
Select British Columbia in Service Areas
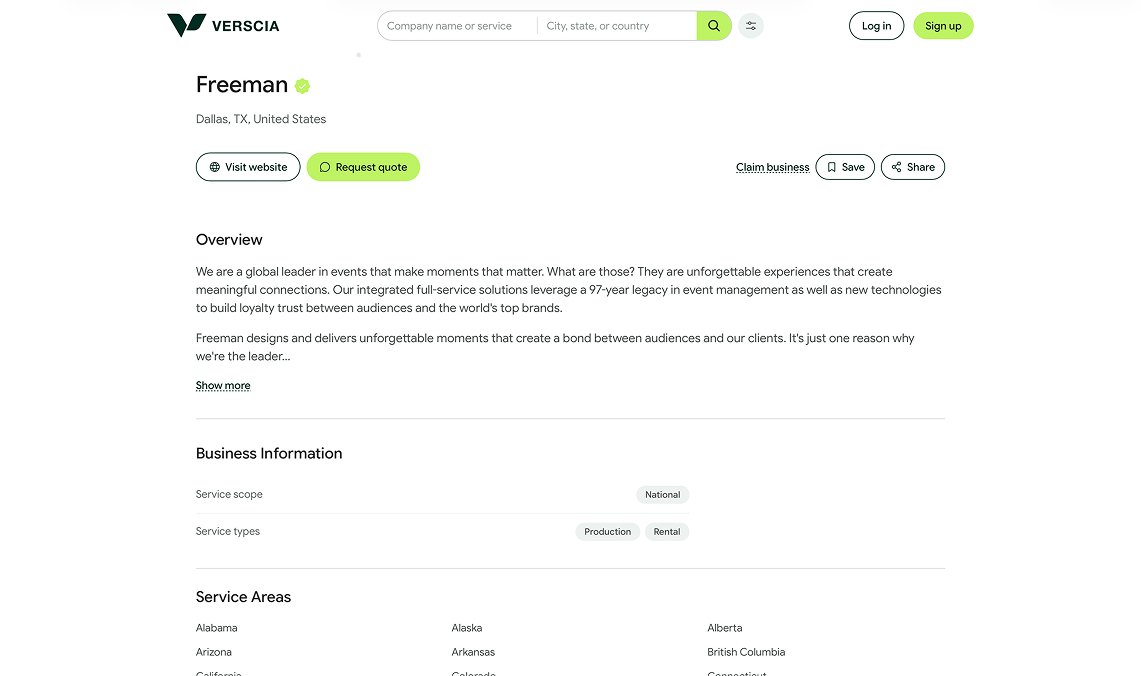click(746, 652)
